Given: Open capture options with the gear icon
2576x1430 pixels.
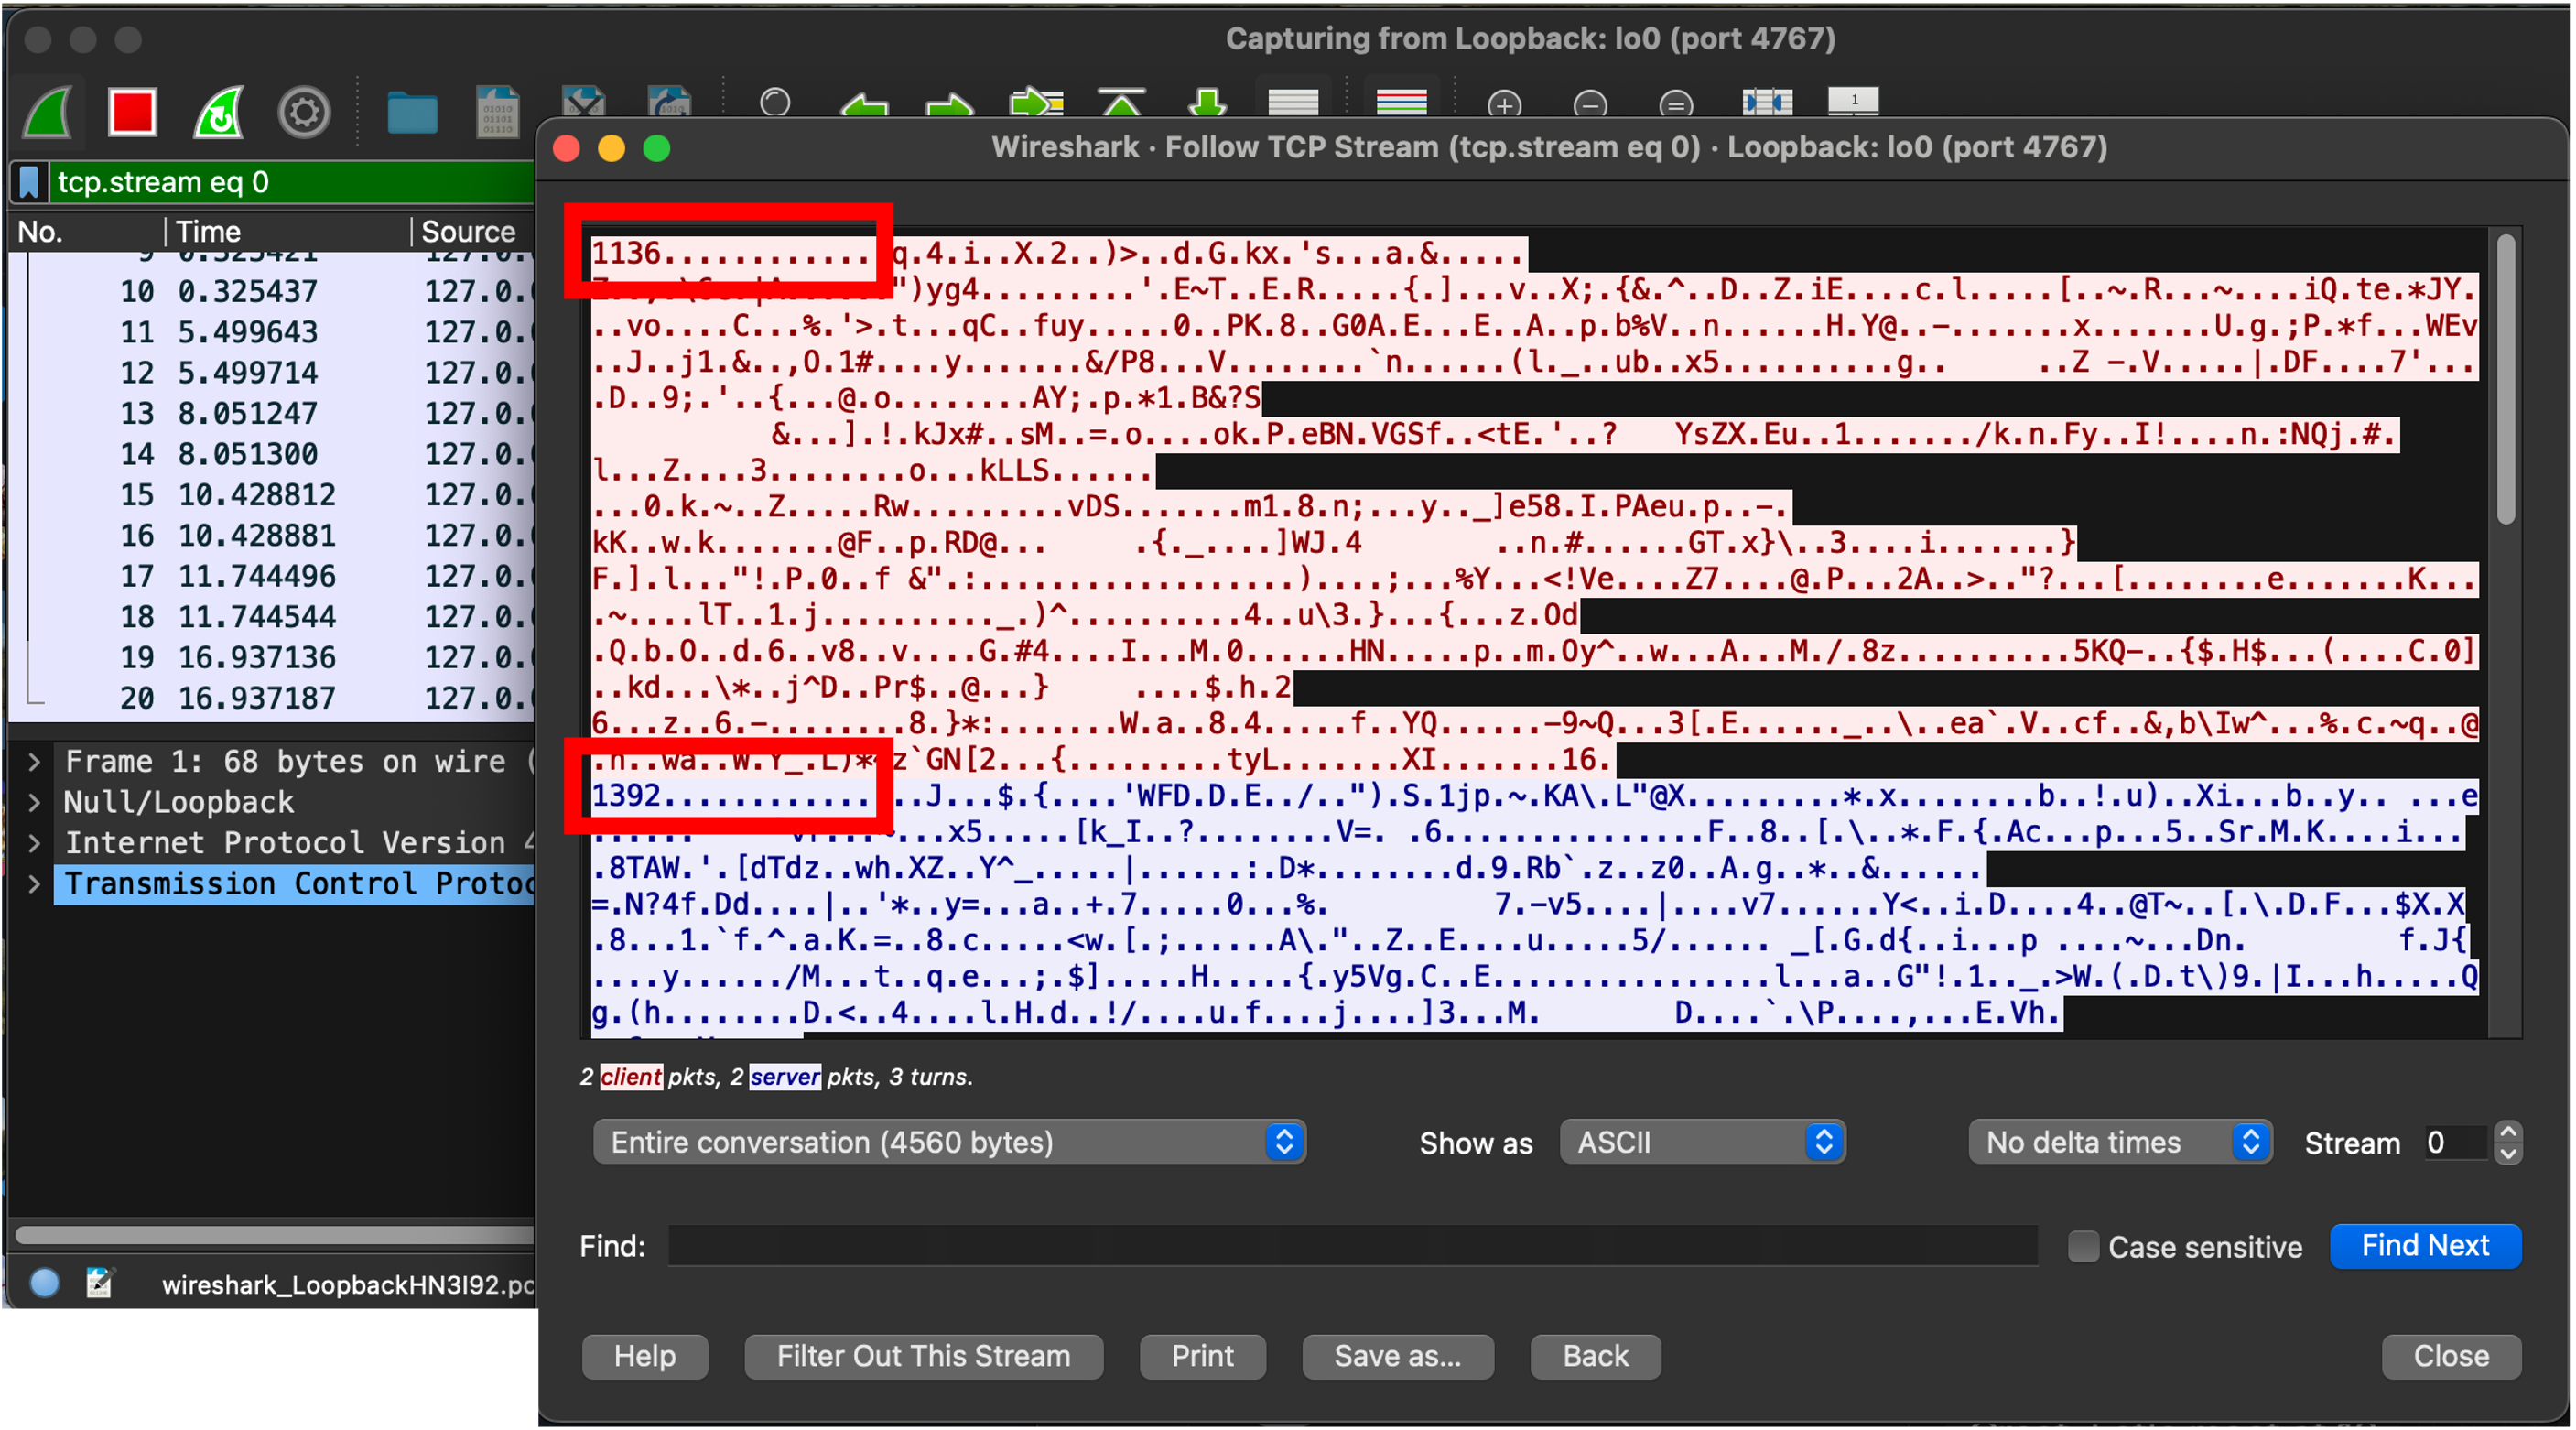Looking at the screenshot, I should coord(305,112).
